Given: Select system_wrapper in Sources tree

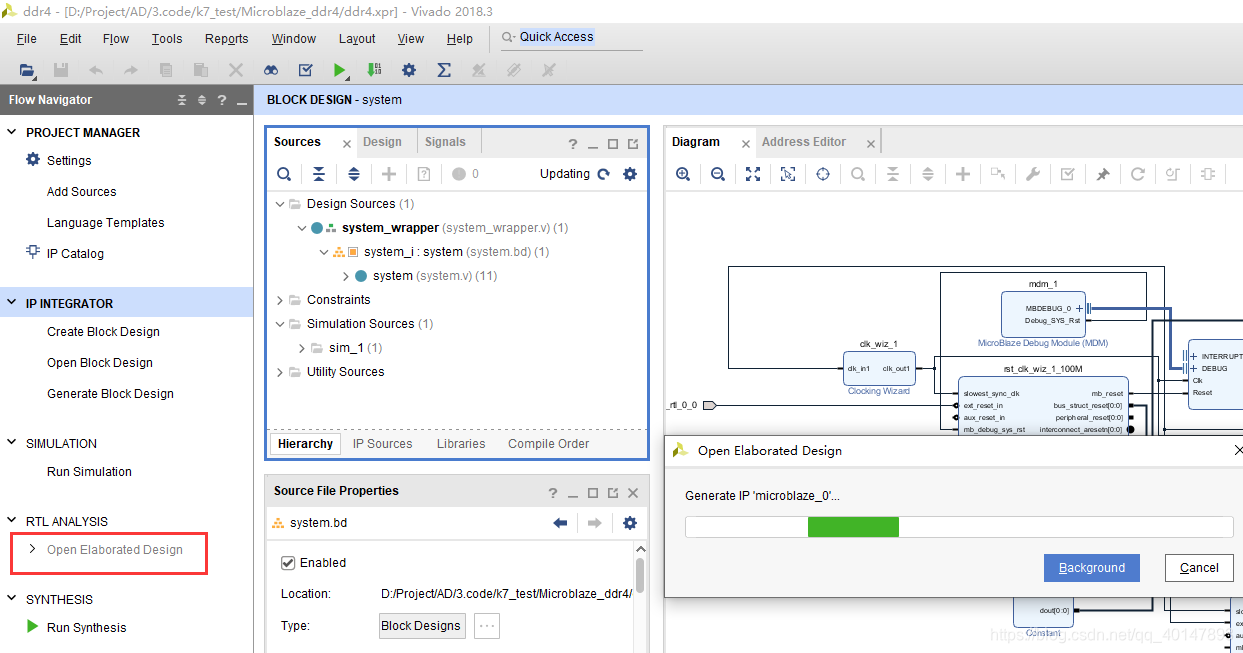Looking at the screenshot, I should pos(390,227).
